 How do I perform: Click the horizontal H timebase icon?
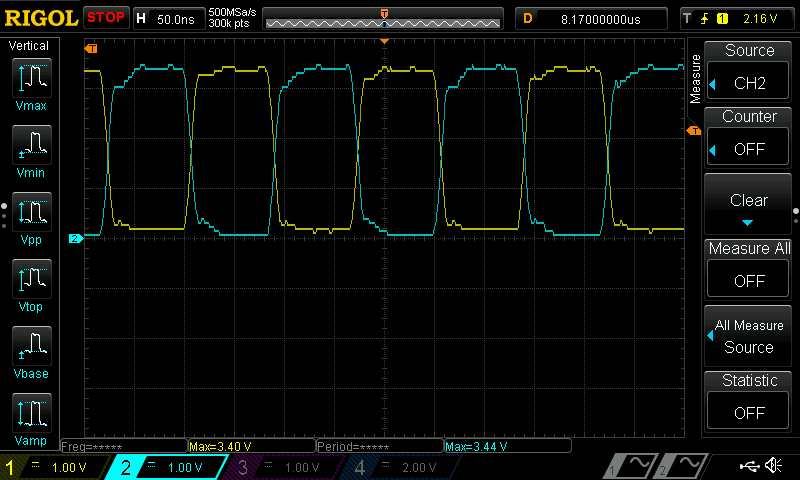(x=141, y=19)
